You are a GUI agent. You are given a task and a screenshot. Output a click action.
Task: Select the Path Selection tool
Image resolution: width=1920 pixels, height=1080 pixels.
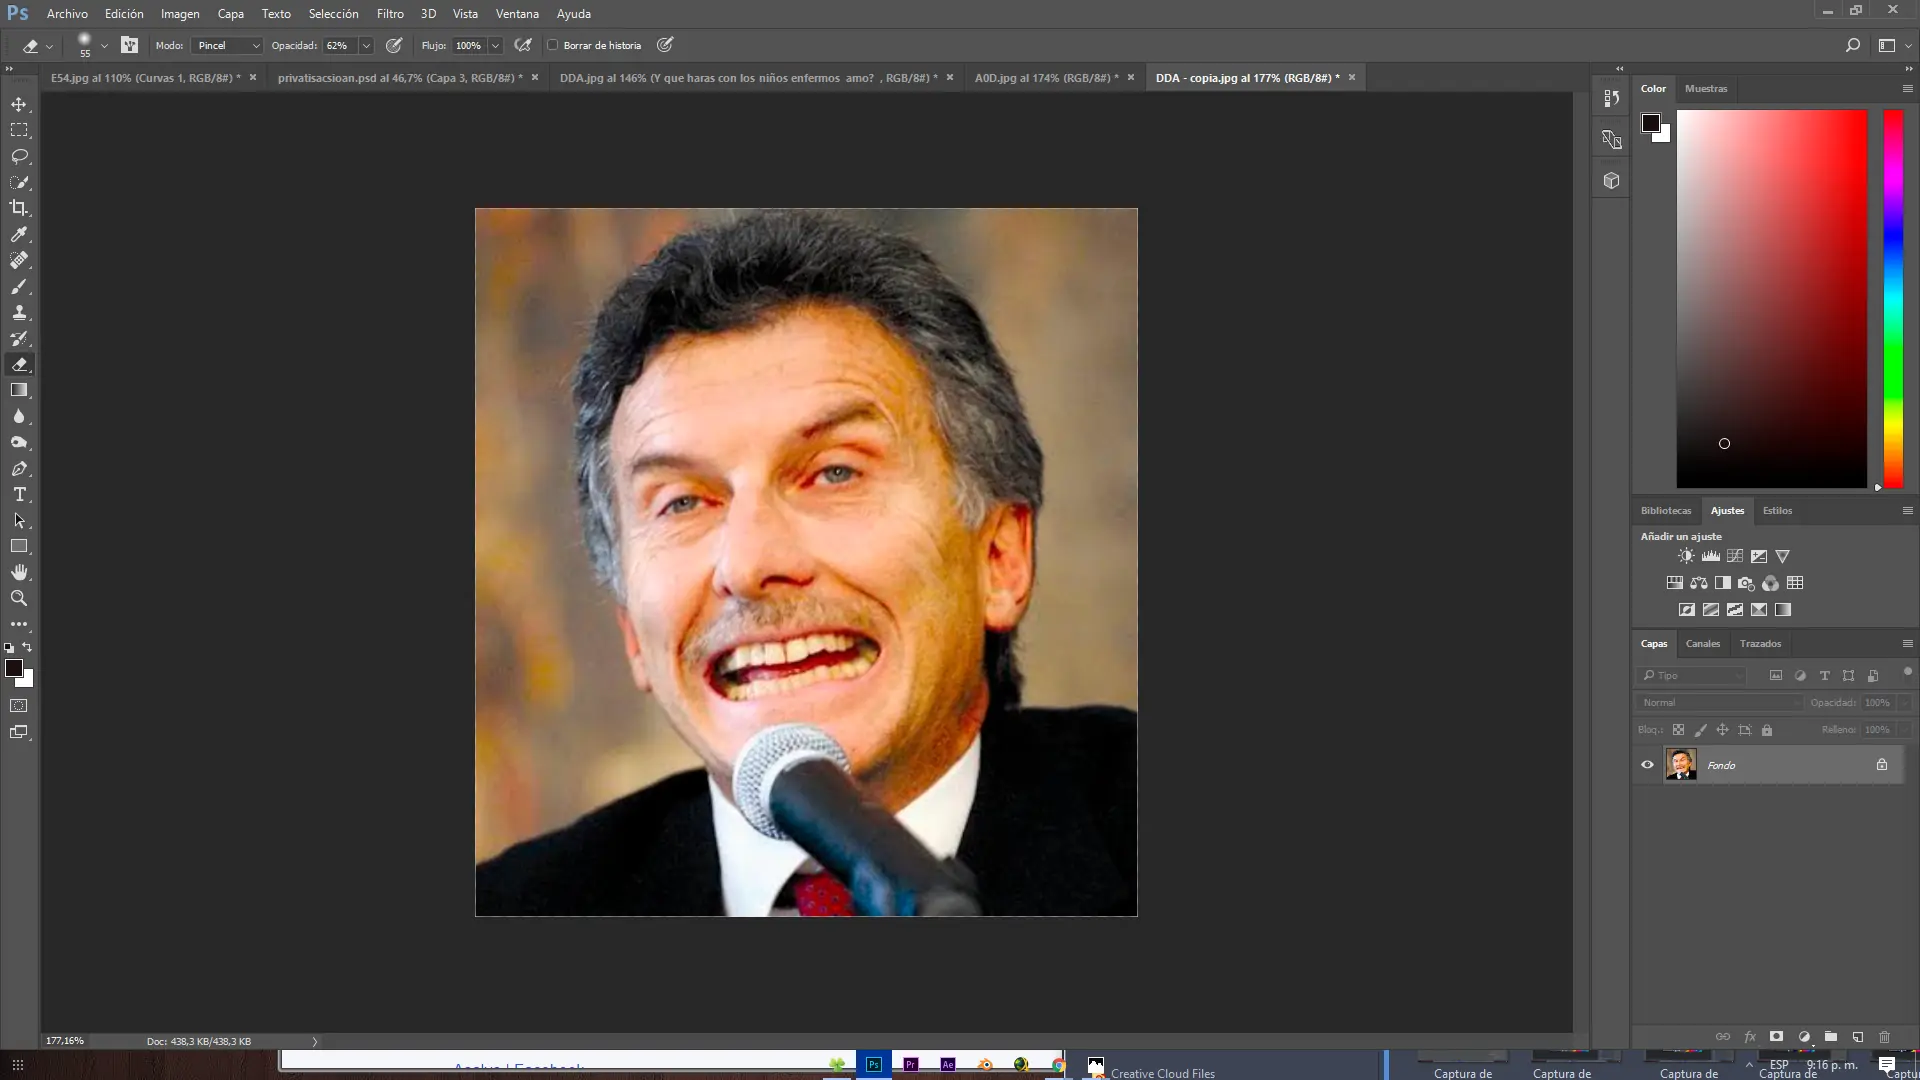tap(19, 520)
